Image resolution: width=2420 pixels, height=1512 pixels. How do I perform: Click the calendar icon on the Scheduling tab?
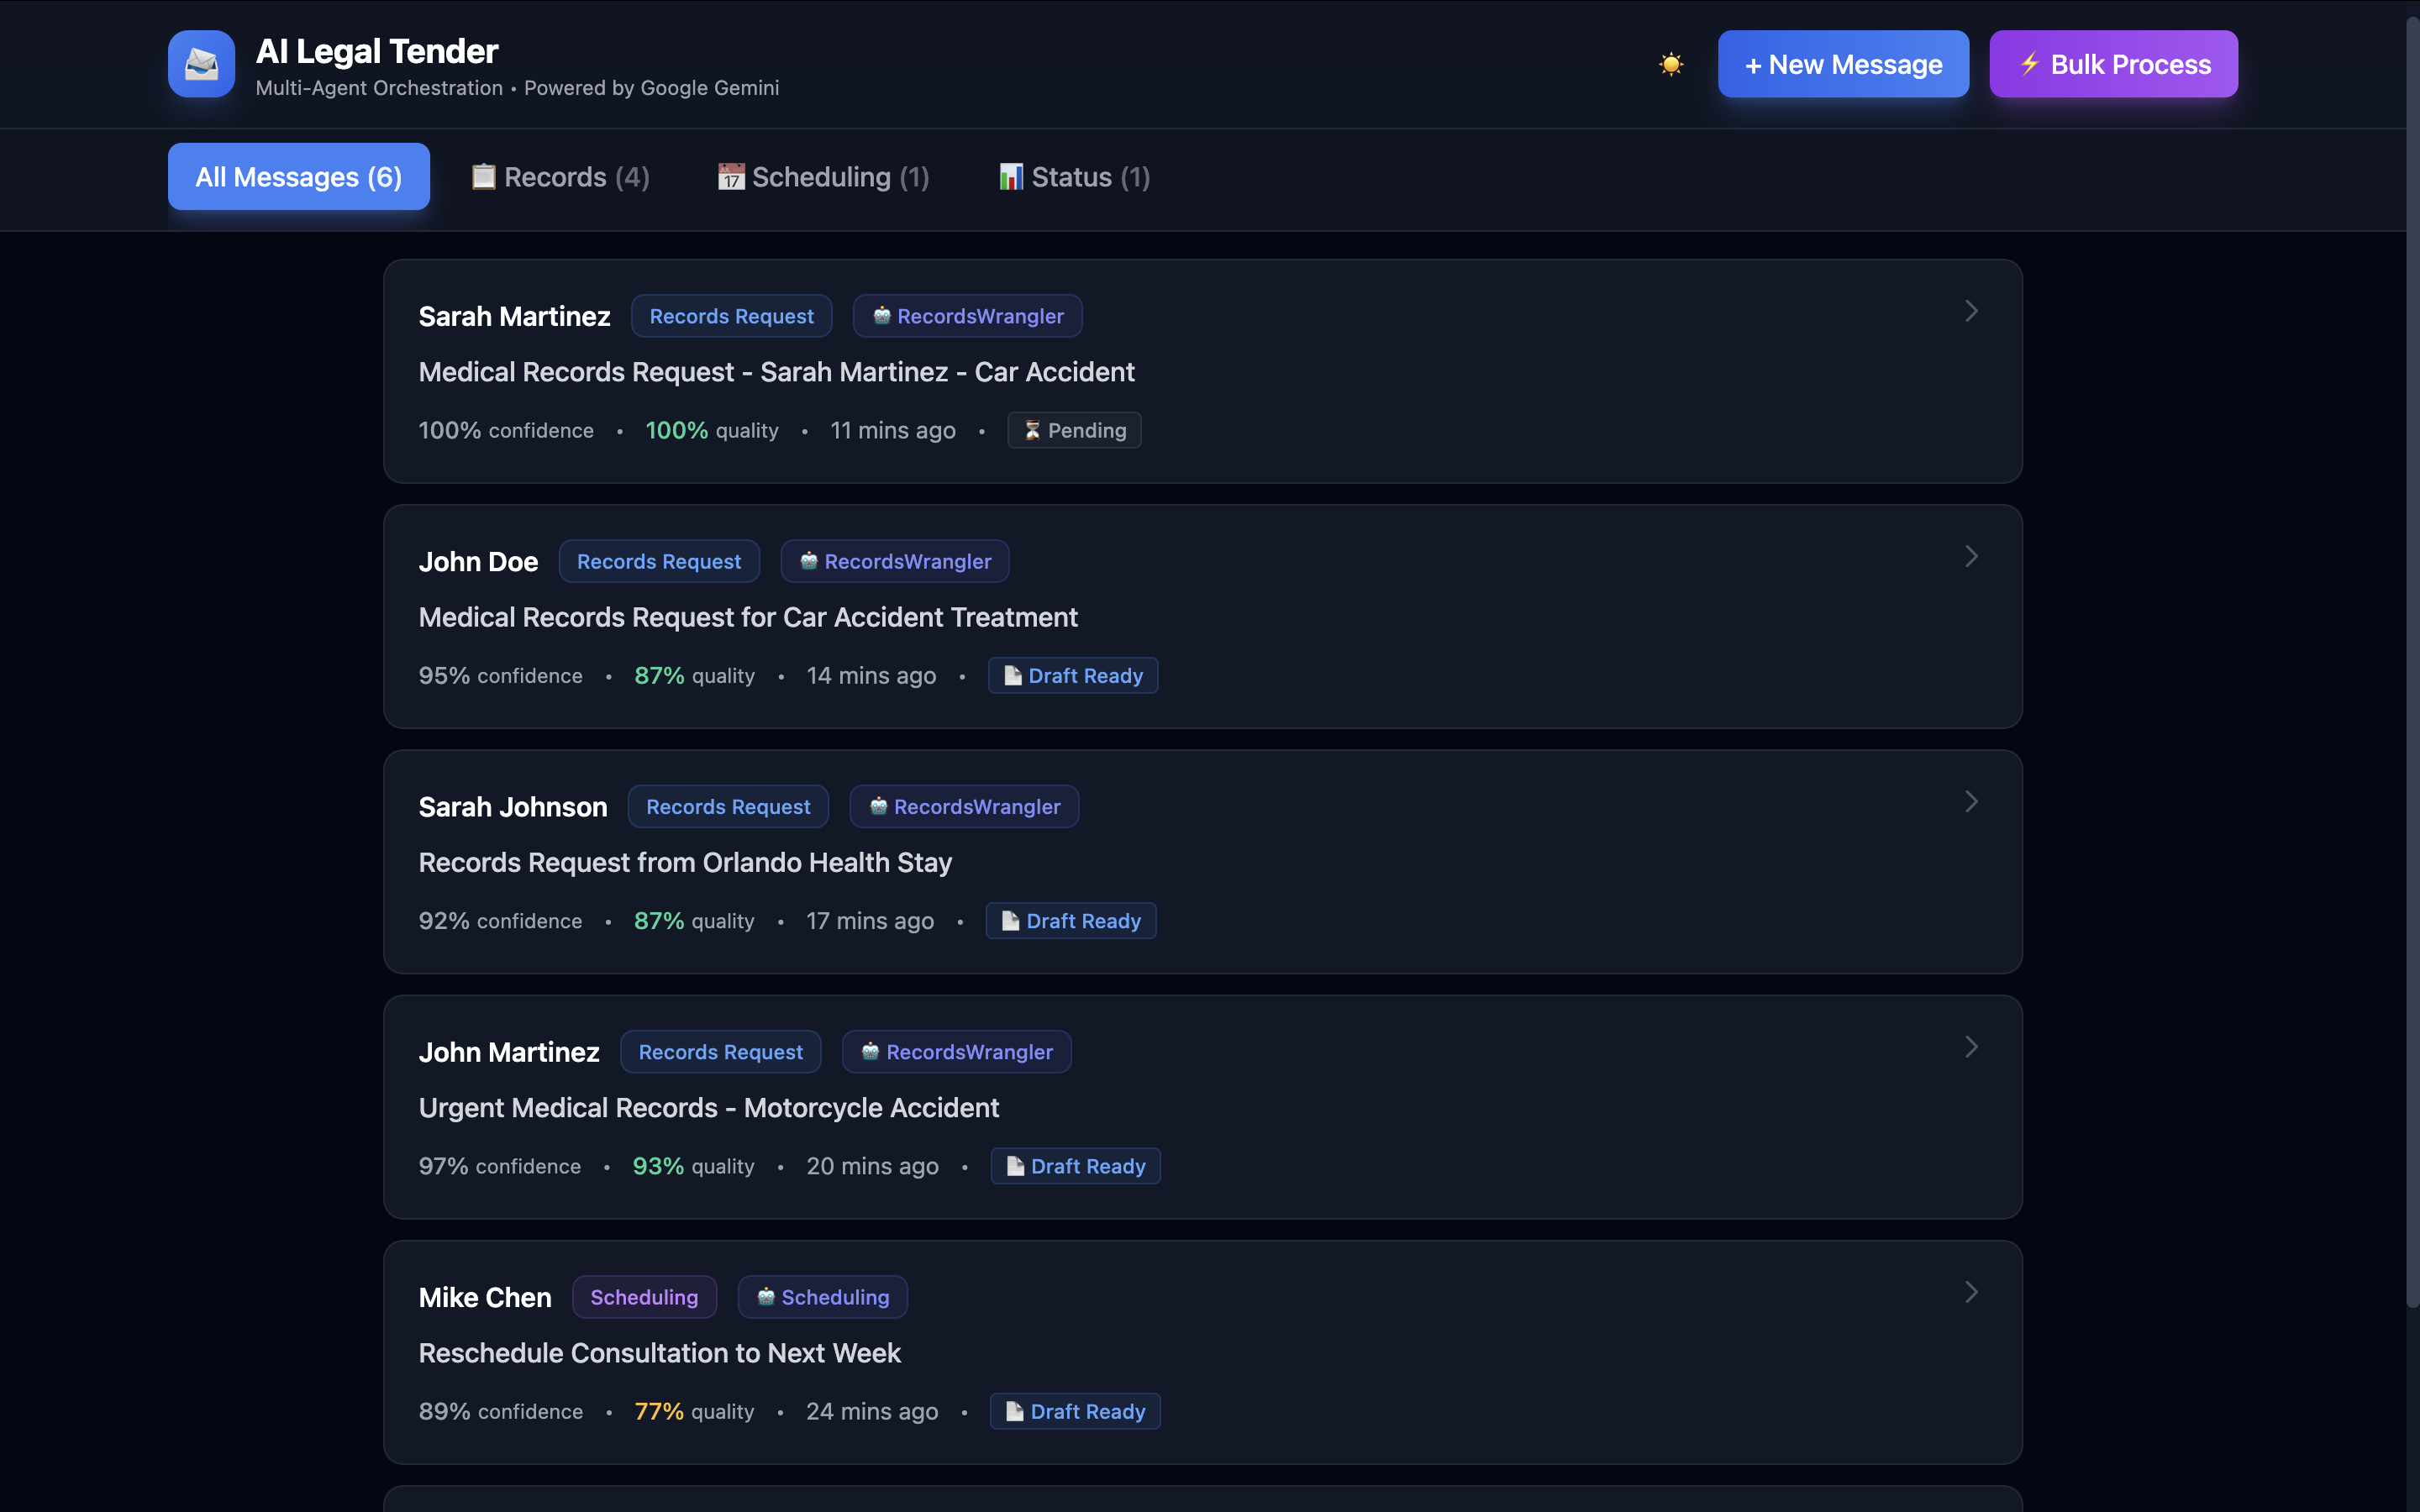[731, 177]
